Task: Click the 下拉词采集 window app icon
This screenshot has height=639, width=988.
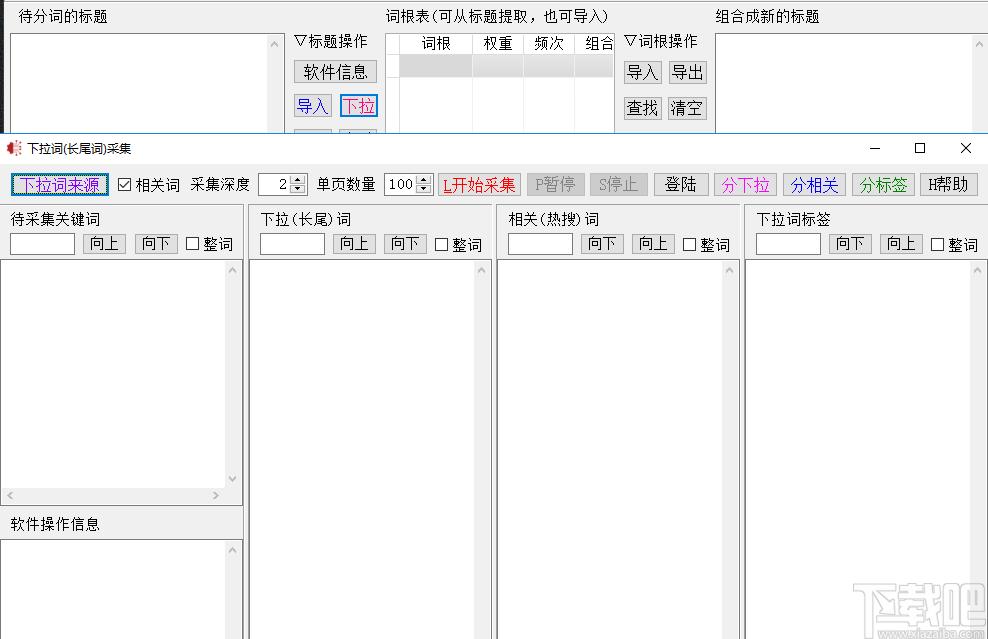Action: [x=14, y=149]
